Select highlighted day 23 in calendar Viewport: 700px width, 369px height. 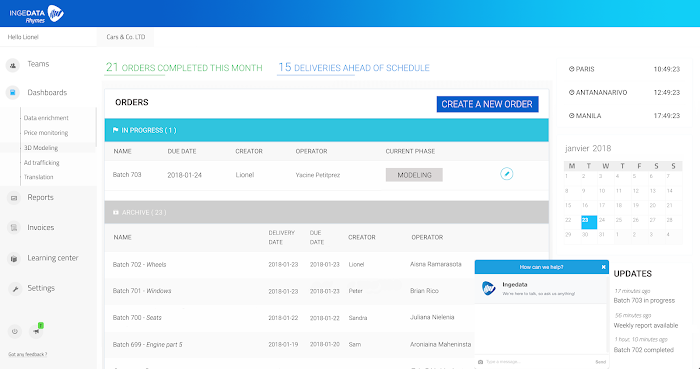point(589,222)
